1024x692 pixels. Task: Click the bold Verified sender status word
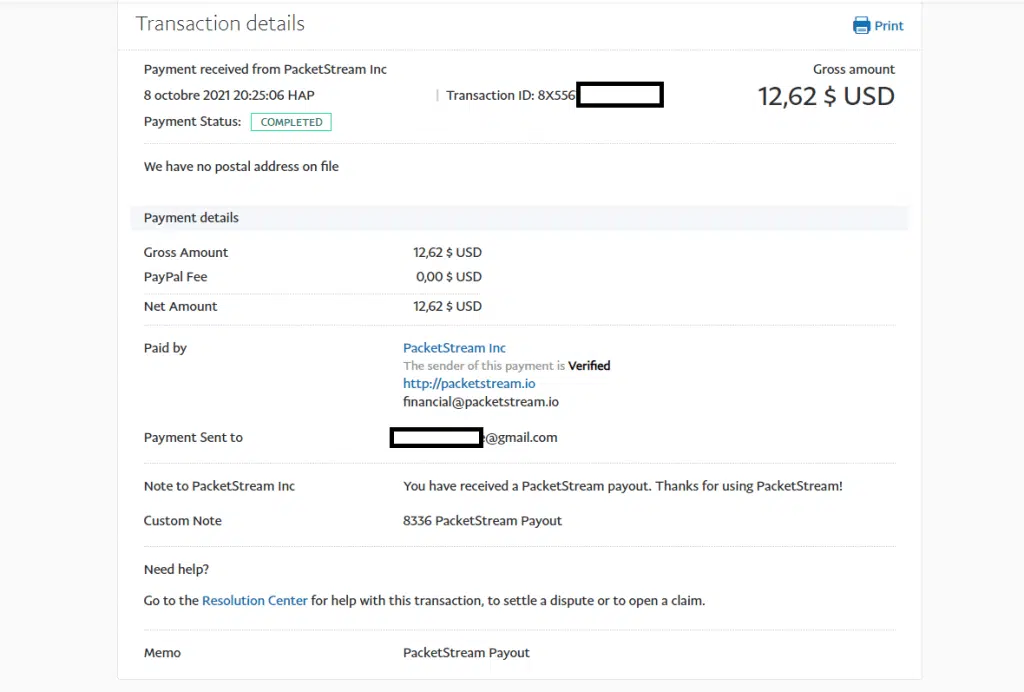[589, 366]
